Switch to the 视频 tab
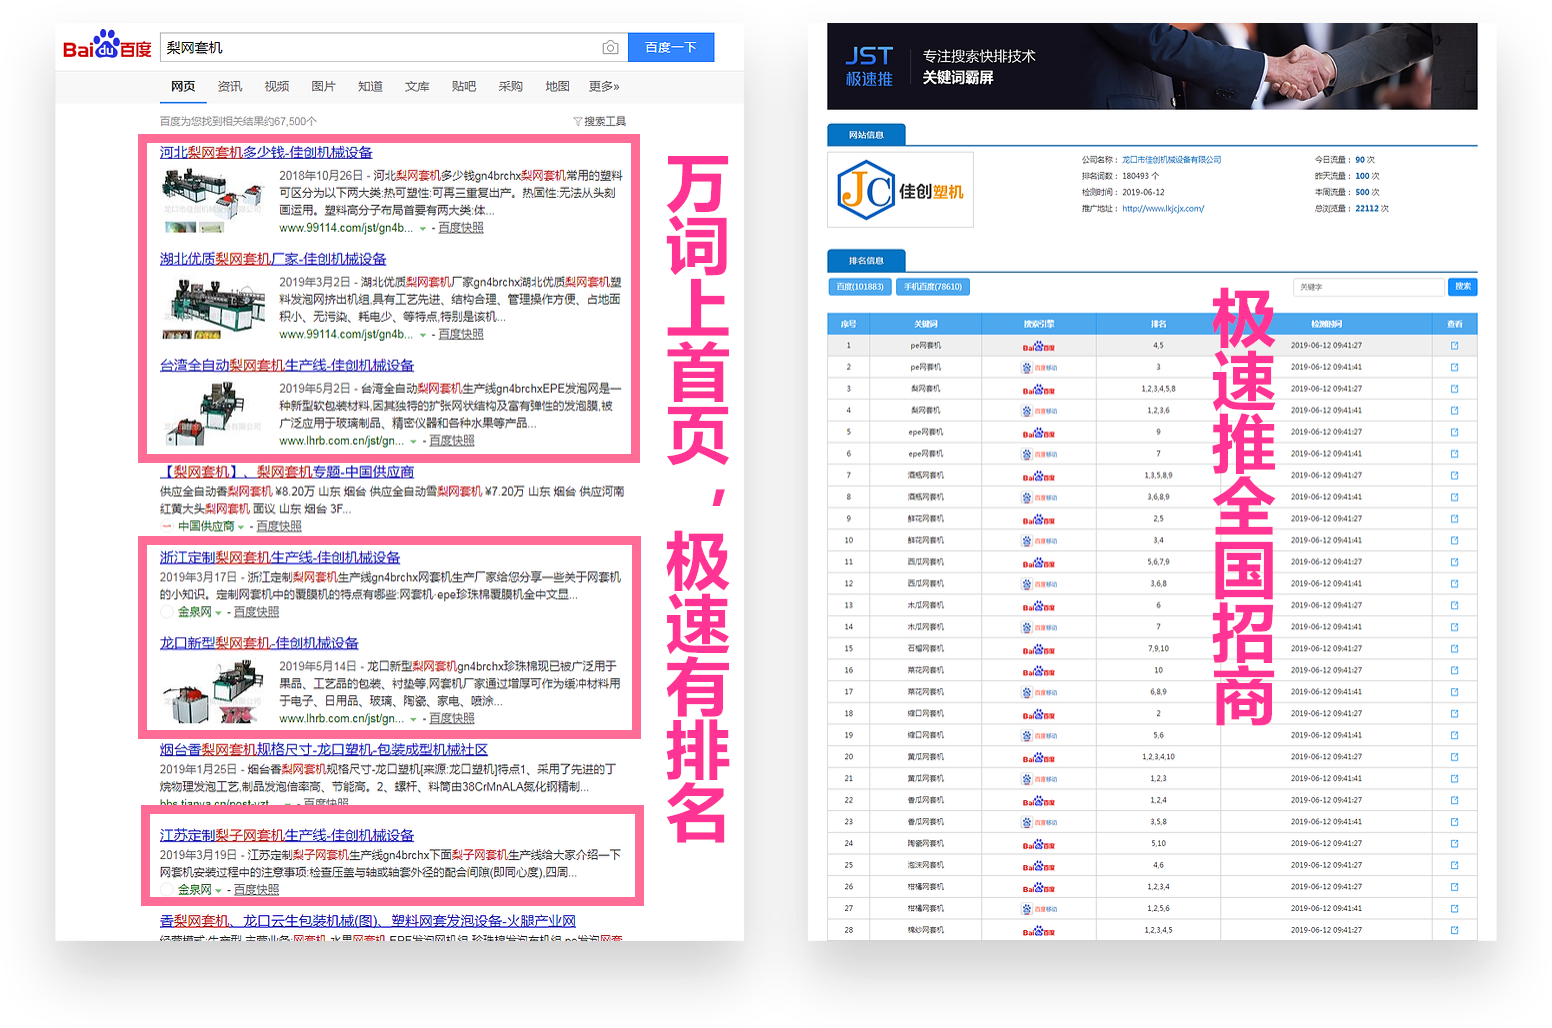Image resolution: width=1552 pixels, height=1028 pixels. click(277, 87)
